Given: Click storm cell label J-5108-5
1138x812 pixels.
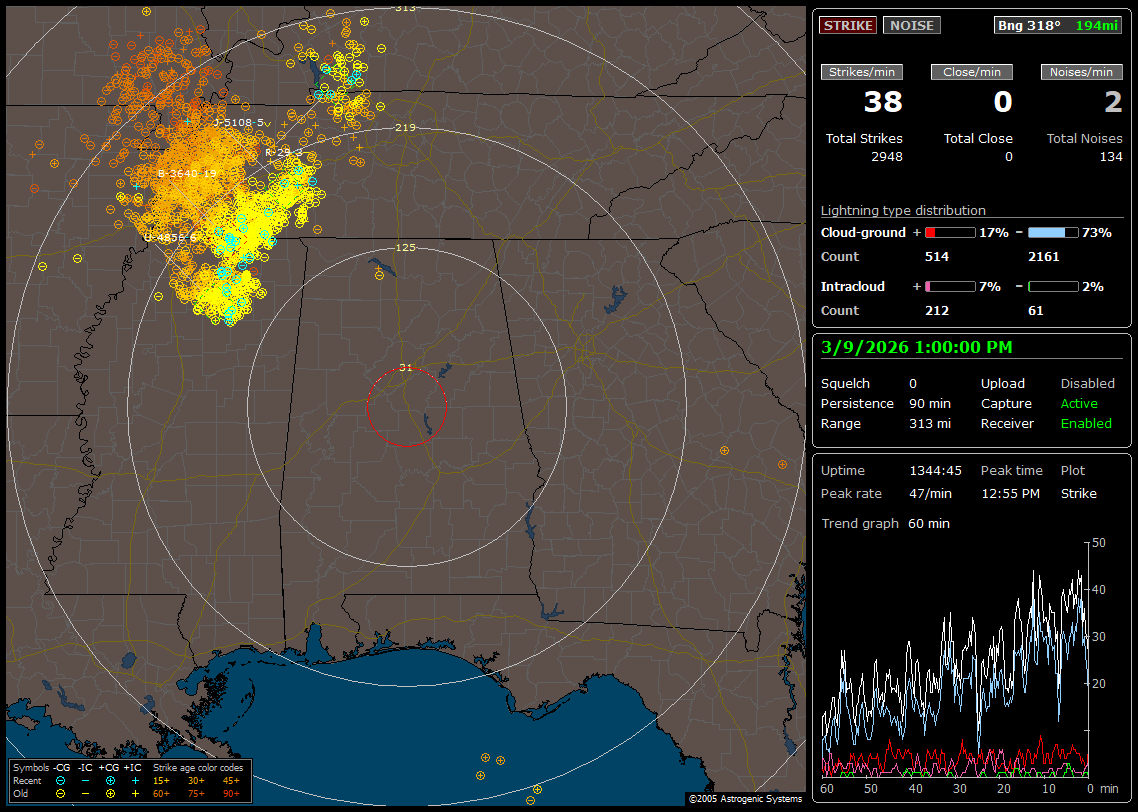Looking at the screenshot, I should (240, 122).
